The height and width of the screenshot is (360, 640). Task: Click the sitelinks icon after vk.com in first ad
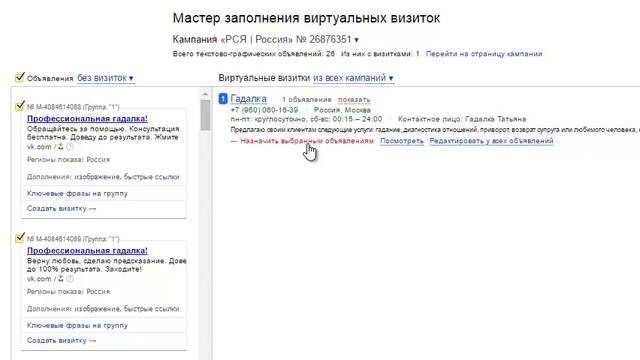pos(60,147)
